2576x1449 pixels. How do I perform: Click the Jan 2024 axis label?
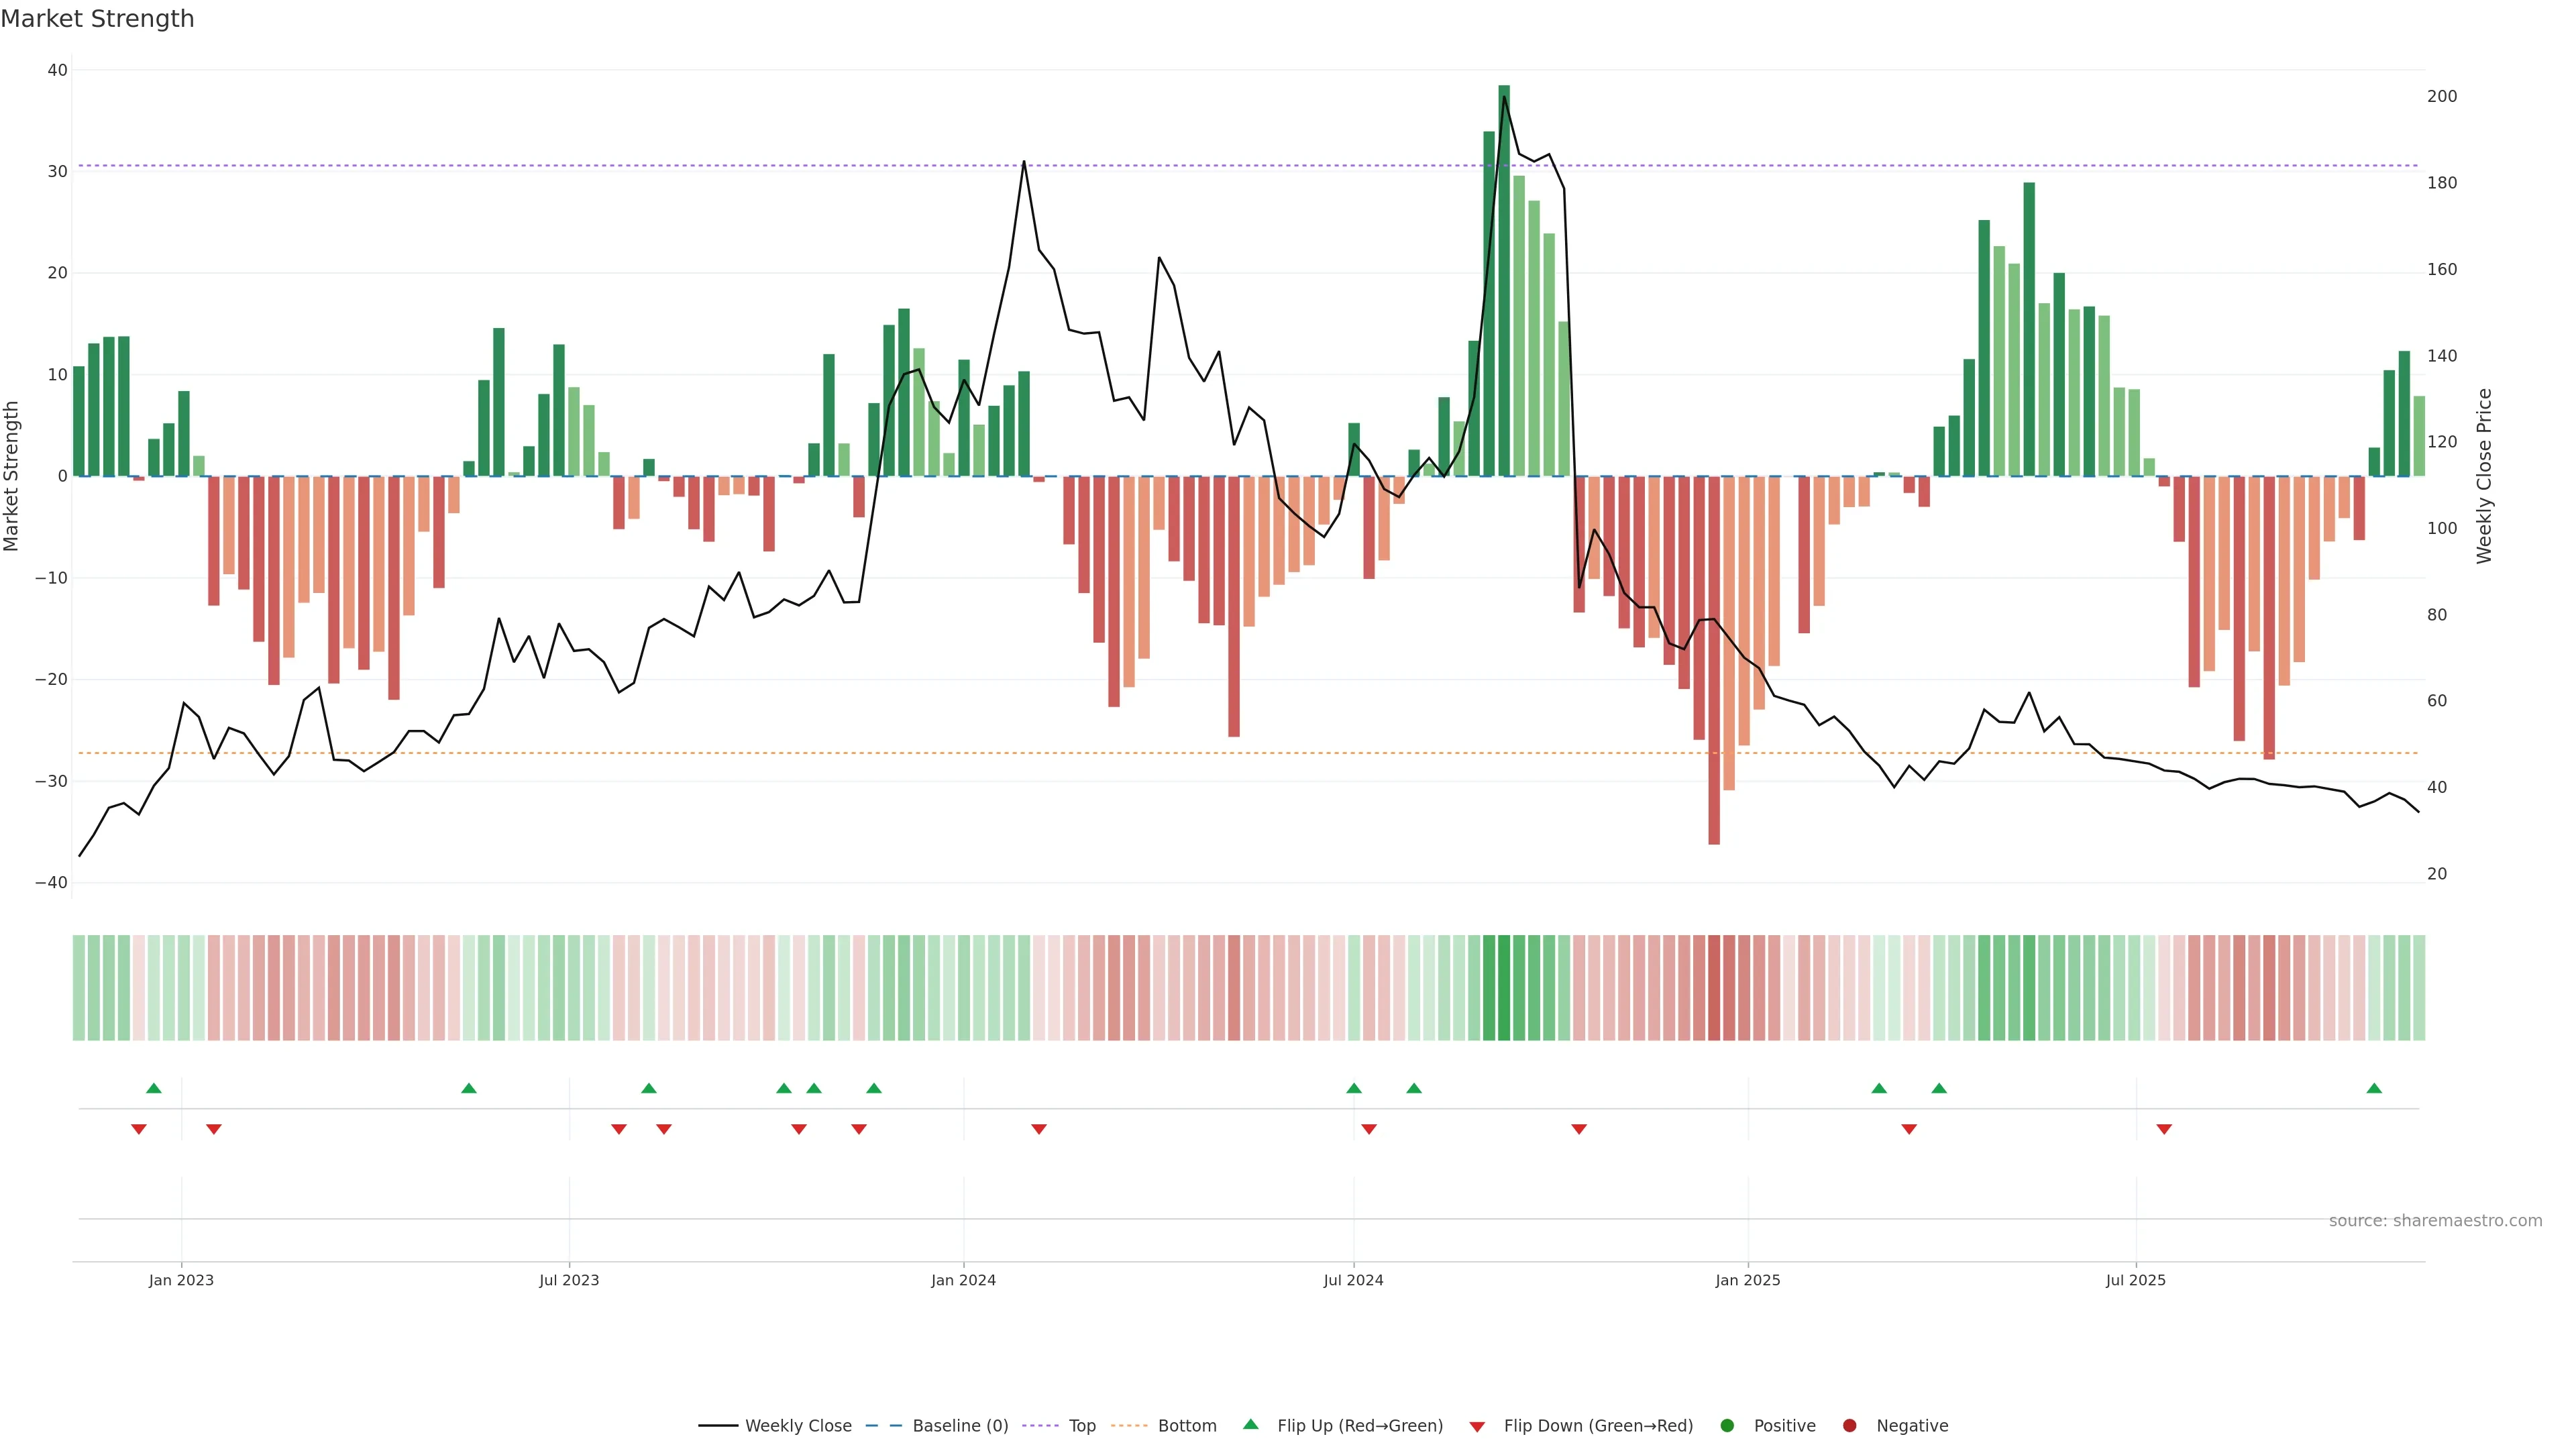click(x=963, y=1280)
